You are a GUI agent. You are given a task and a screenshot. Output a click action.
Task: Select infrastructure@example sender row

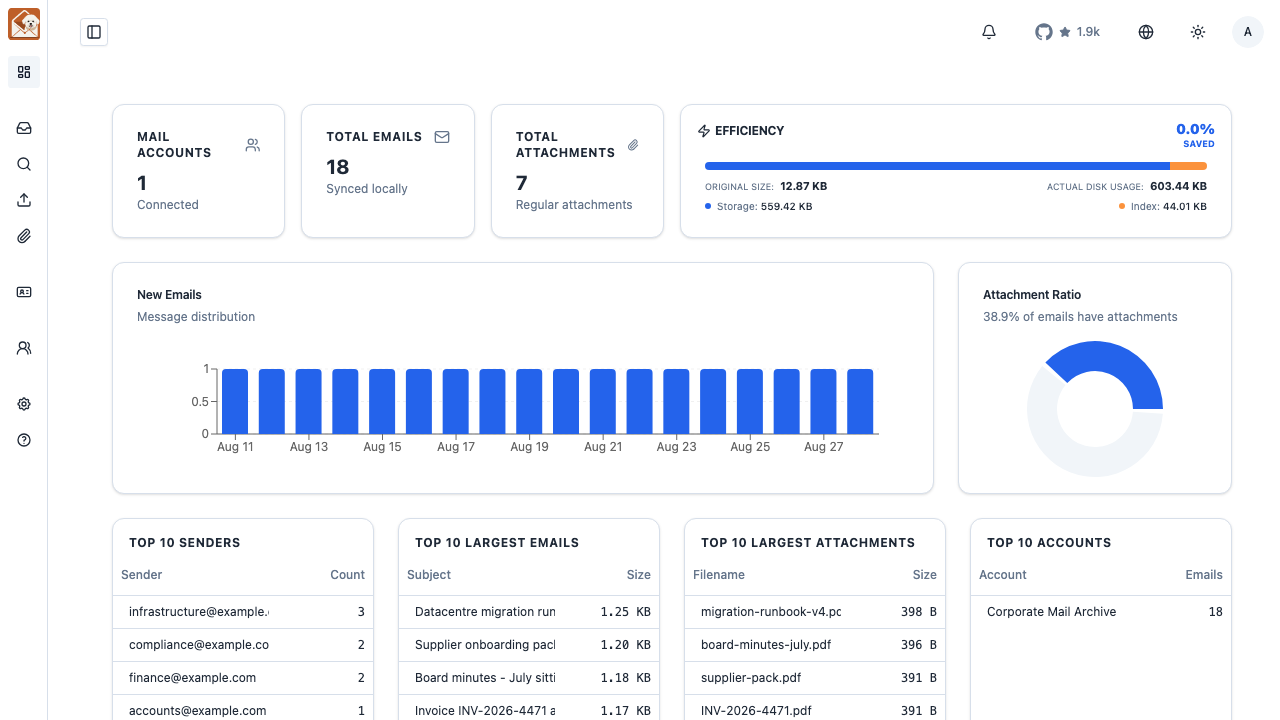click(243, 612)
